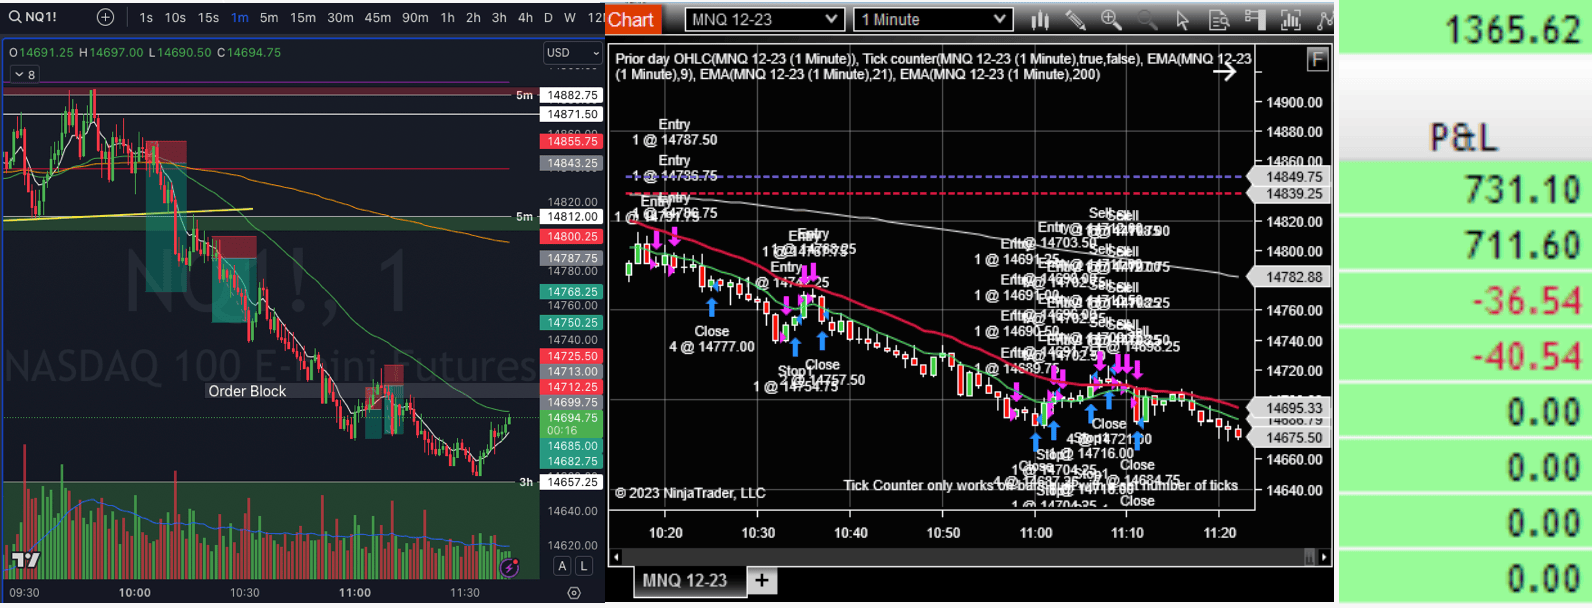Image resolution: width=1592 pixels, height=608 pixels.
Task: Switch to the 30m timeframe
Action: tap(340, 18)
